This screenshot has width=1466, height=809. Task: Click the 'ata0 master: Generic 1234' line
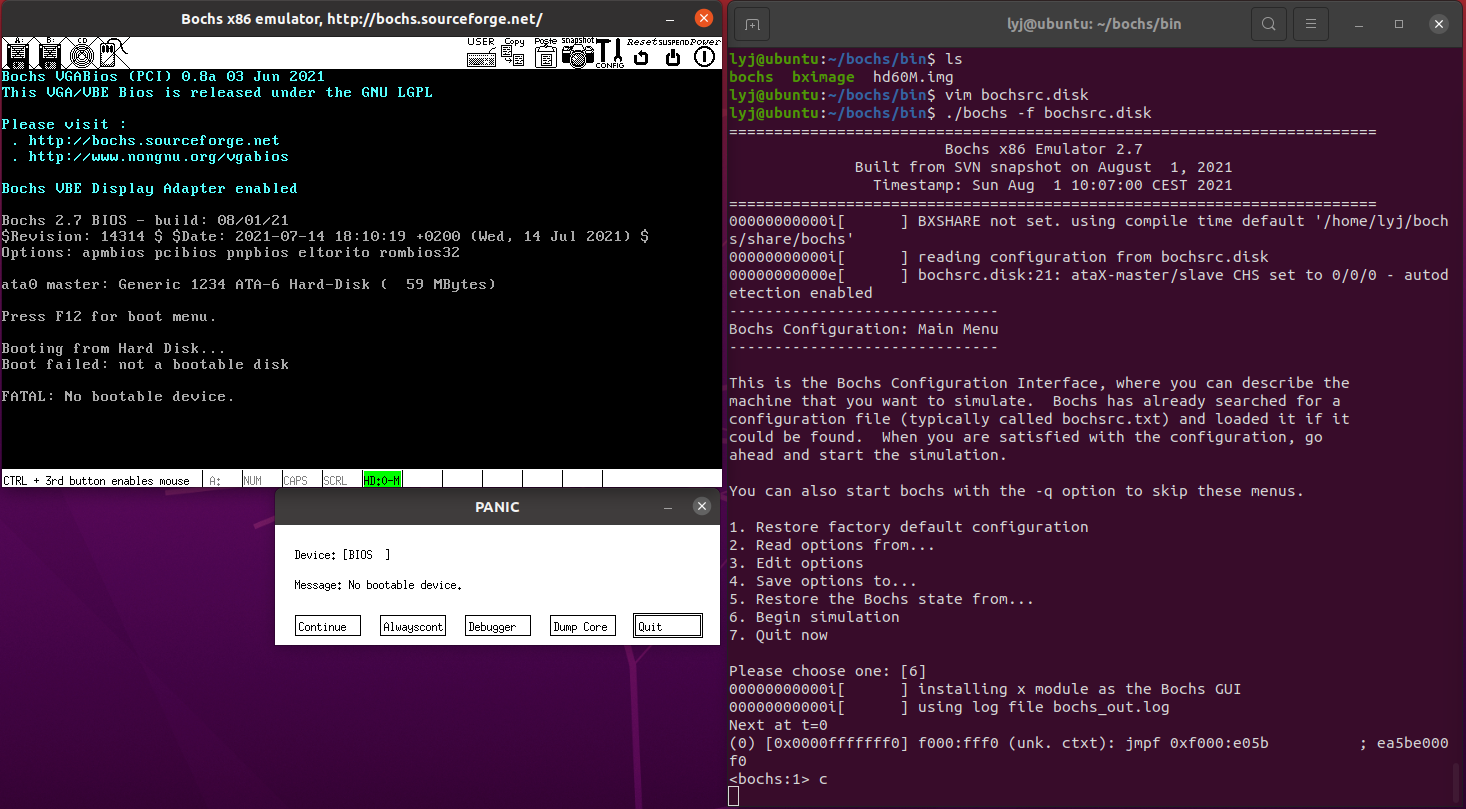pyautogui.click(x=249, y=284)
